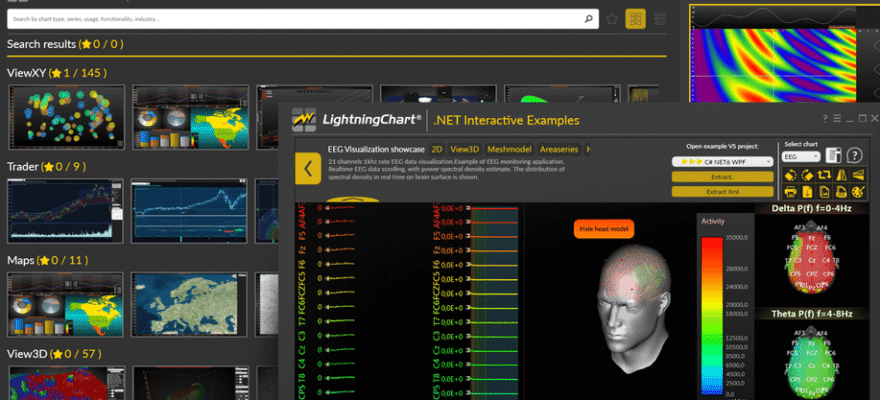
Task: Open the bubble chart thumbnail in ViewXY
Action: [x=65, y=117]
